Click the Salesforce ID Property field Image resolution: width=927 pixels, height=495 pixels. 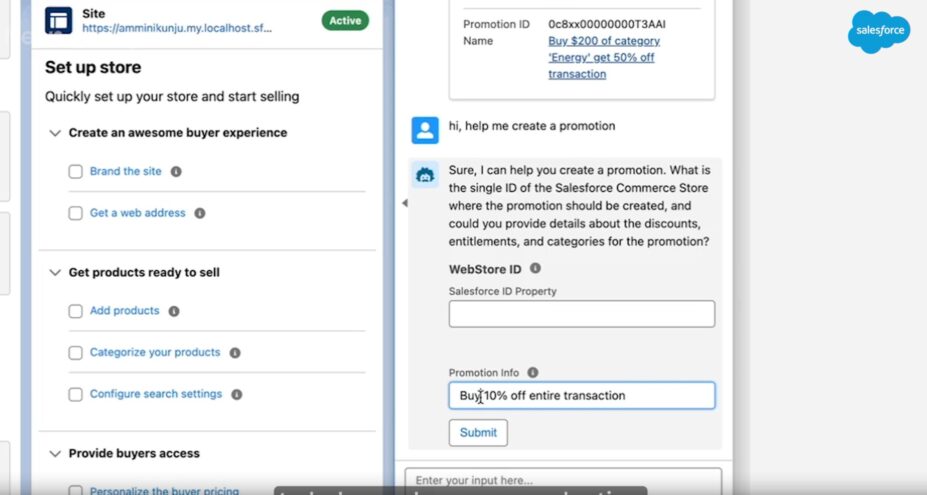[581, 314]
